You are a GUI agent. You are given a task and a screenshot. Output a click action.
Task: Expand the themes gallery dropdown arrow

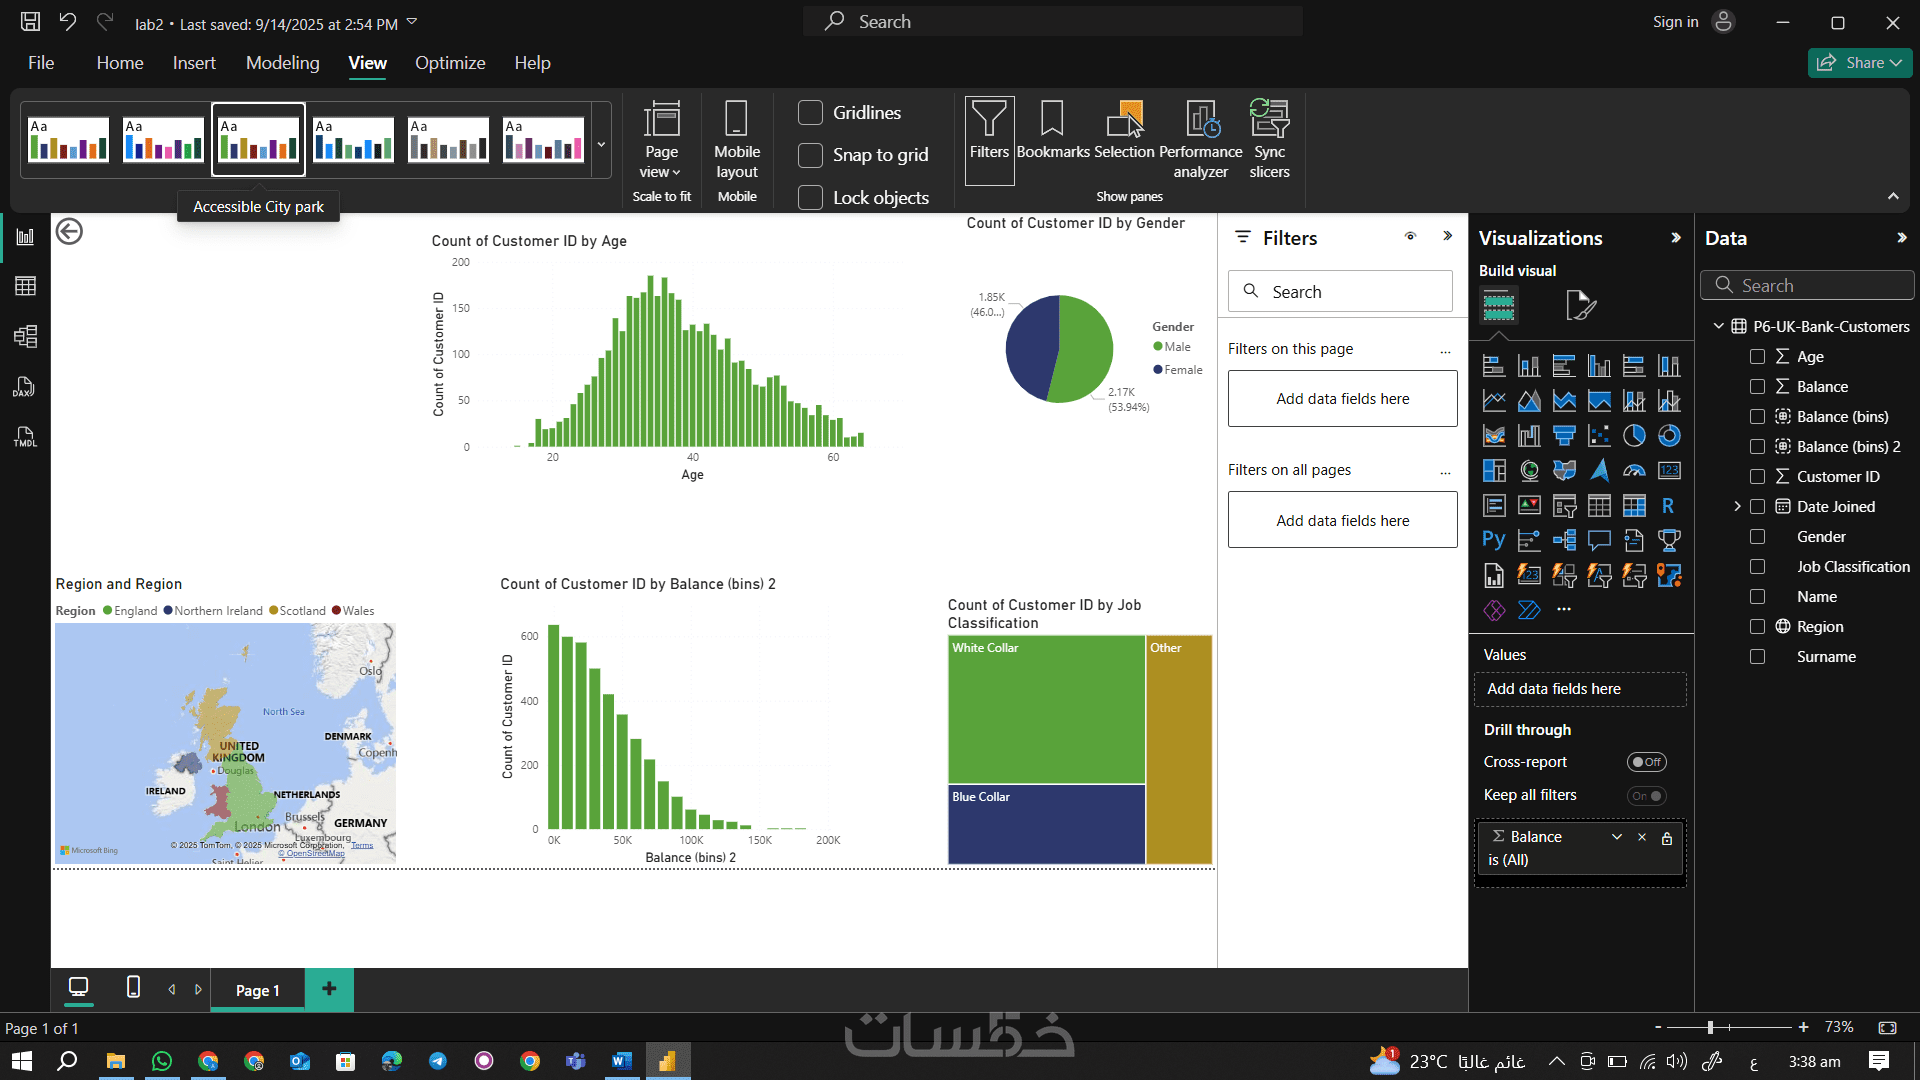tap(601, 144)
